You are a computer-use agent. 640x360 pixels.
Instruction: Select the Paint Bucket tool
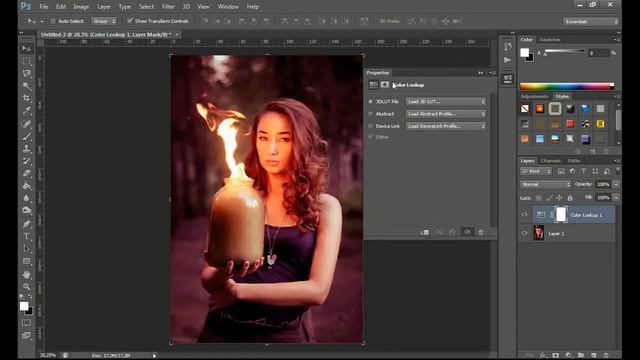[27, 186]
